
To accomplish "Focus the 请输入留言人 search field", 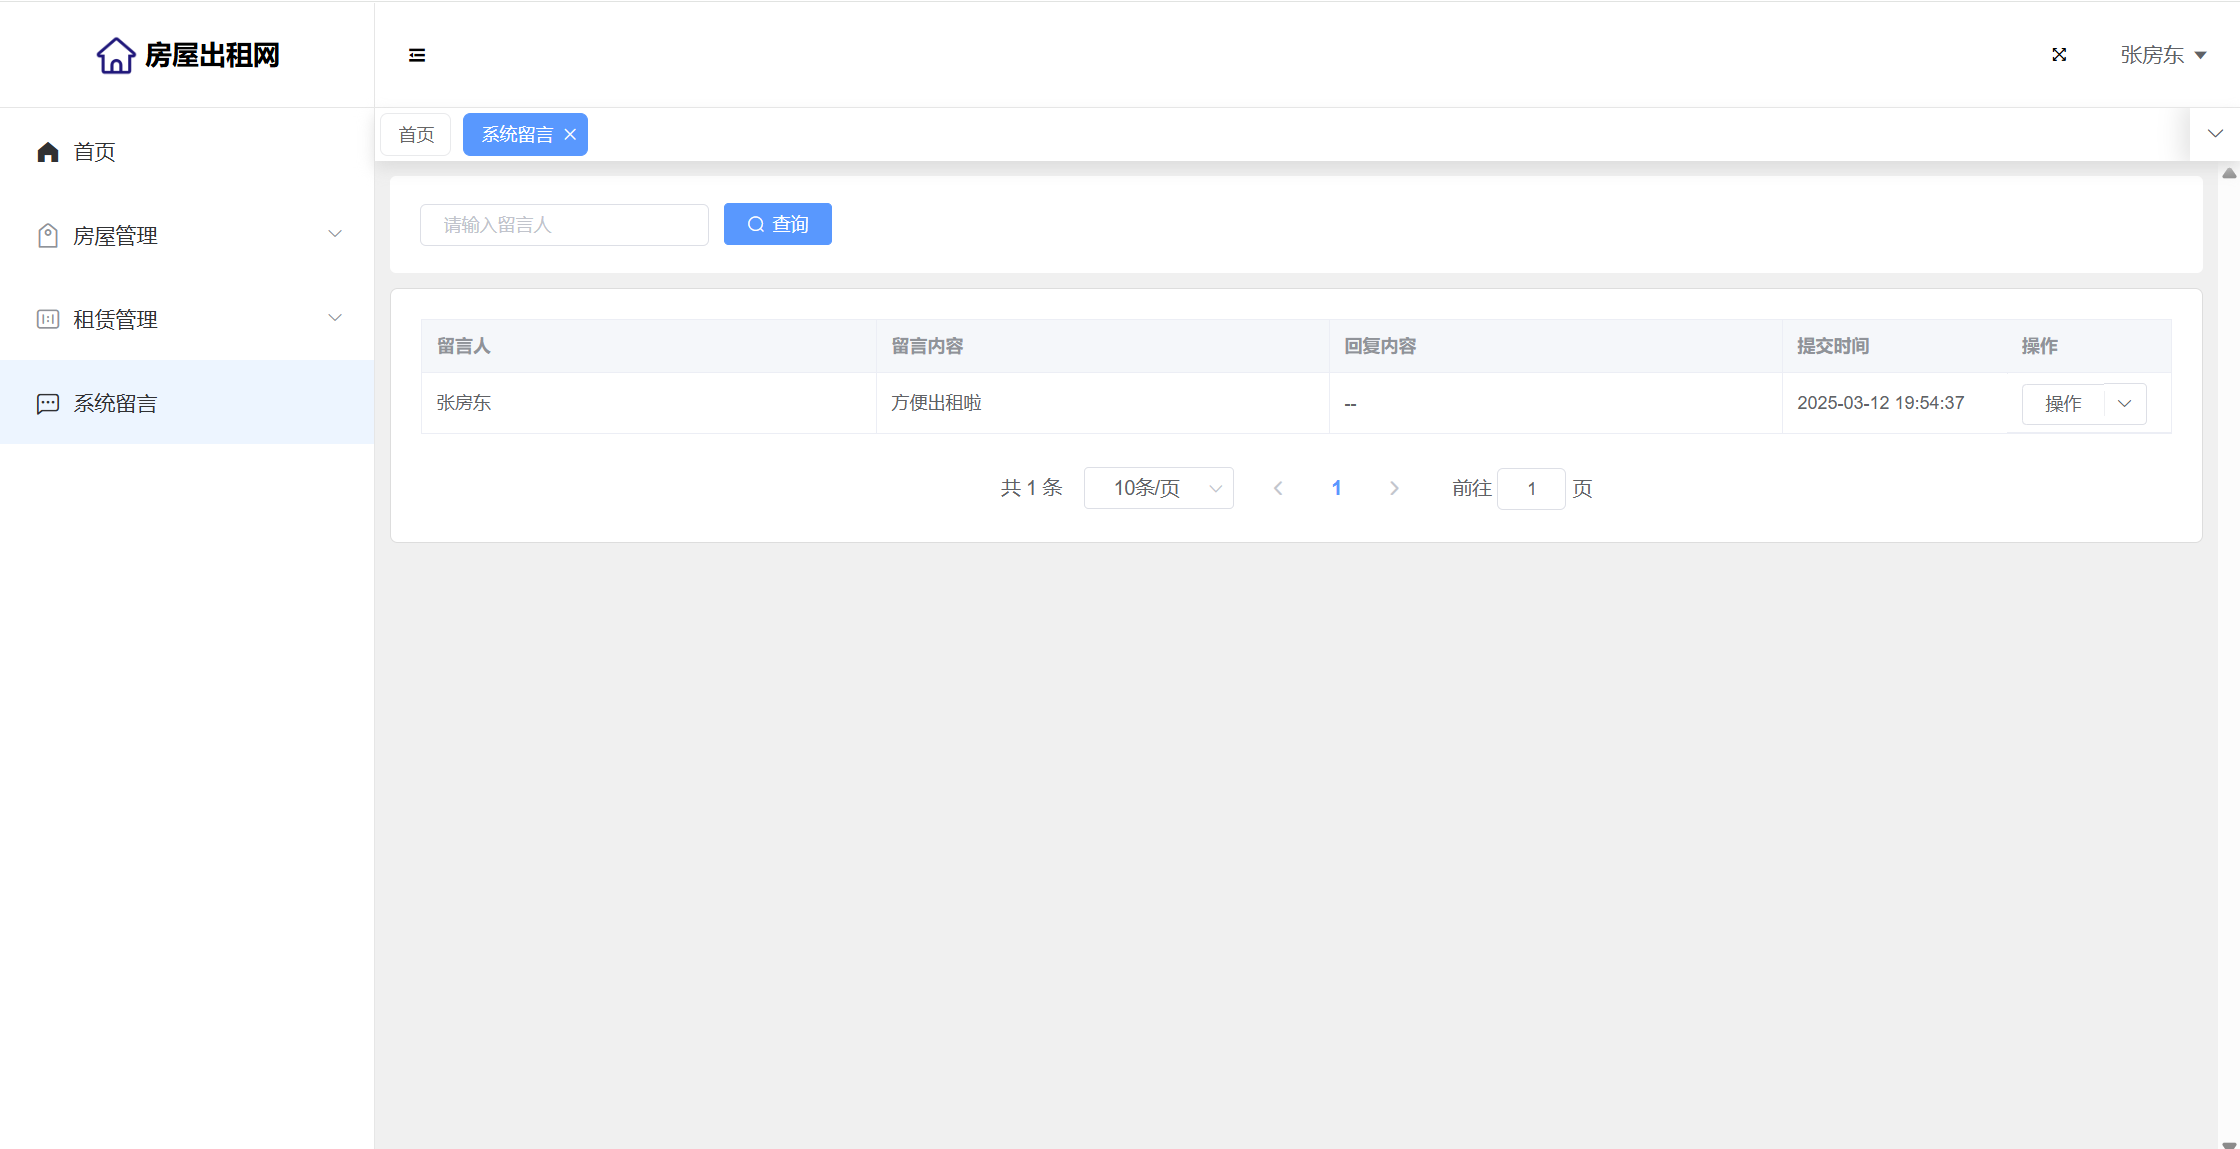I will [x=564, y=225].
